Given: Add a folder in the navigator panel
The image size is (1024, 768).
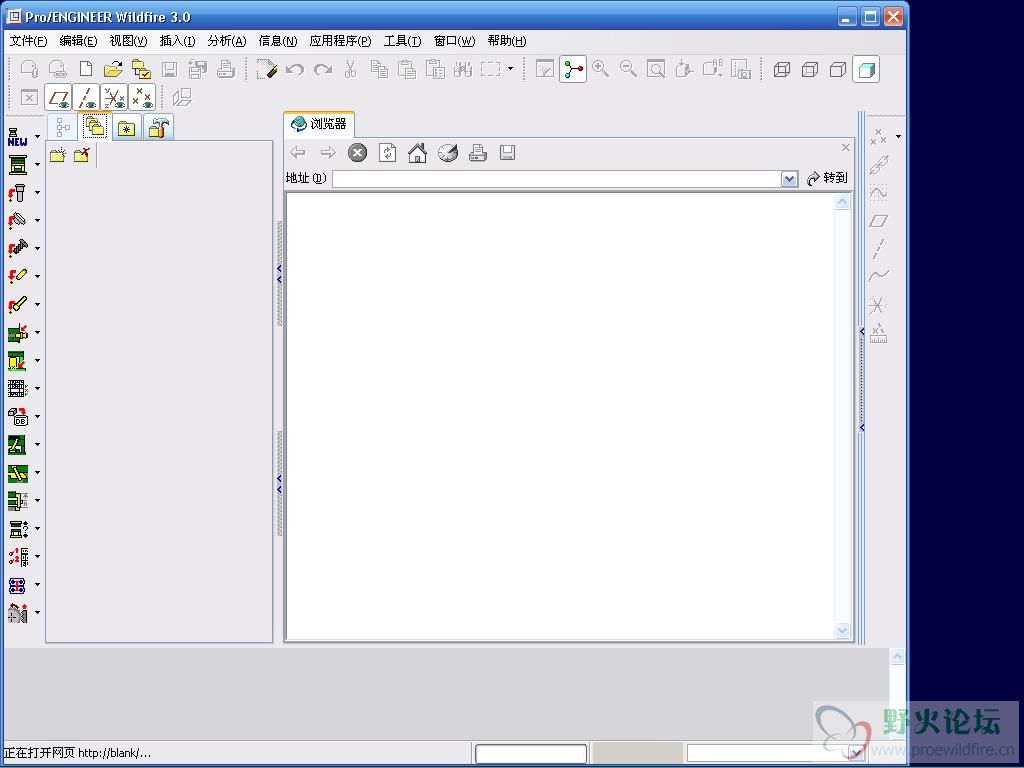Looking at the screenshot, I should pos(58,155).
